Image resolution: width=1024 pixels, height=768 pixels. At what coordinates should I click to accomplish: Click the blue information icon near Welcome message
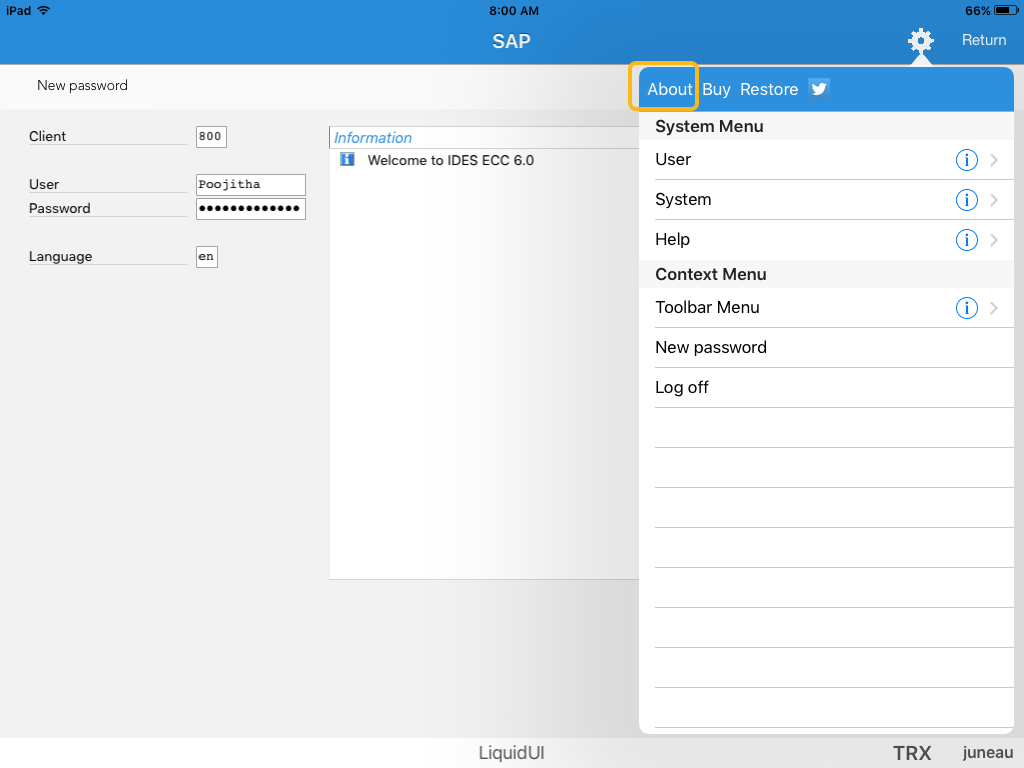pos(347,160)
